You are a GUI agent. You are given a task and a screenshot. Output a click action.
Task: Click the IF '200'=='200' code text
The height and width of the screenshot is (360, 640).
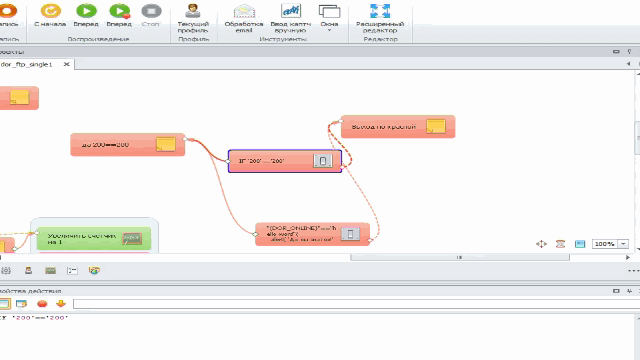(33, 318)
